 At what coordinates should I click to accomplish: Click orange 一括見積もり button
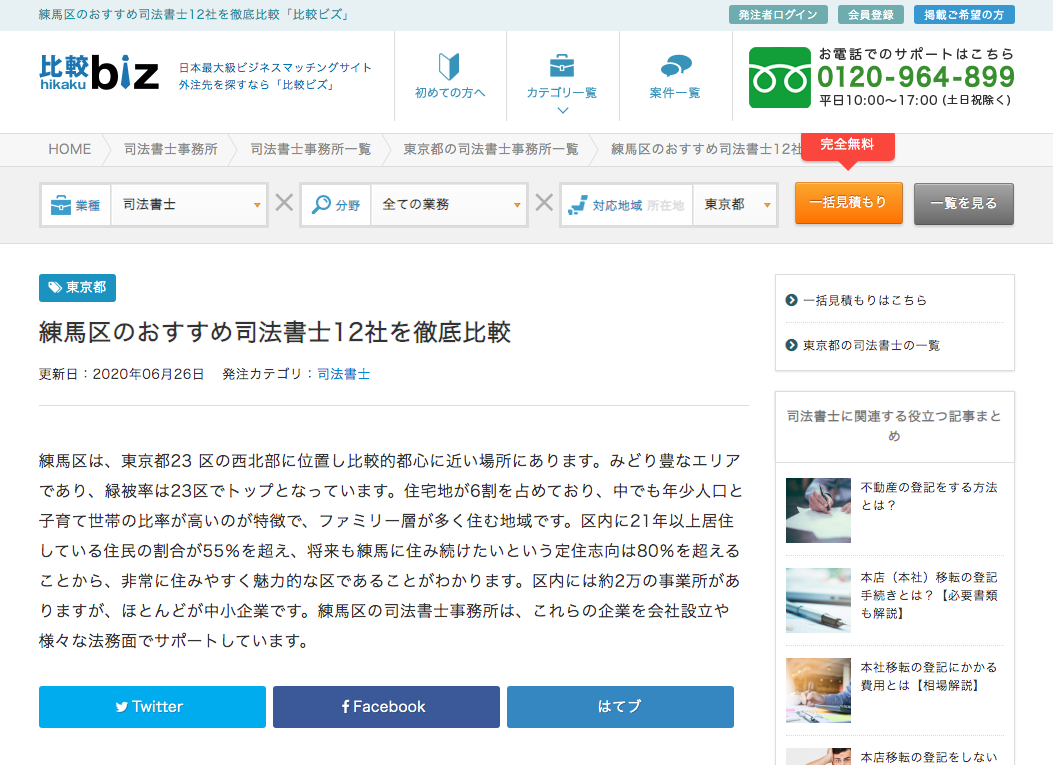point(849,203)
